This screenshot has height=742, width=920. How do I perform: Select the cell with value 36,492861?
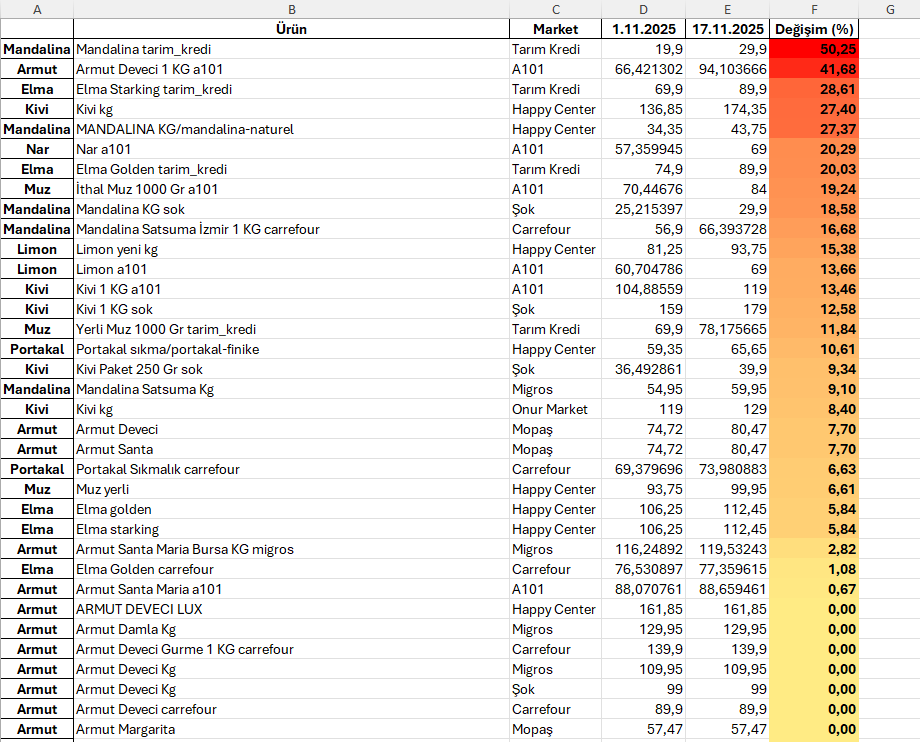pyautogui.click(x=644, y=369)
